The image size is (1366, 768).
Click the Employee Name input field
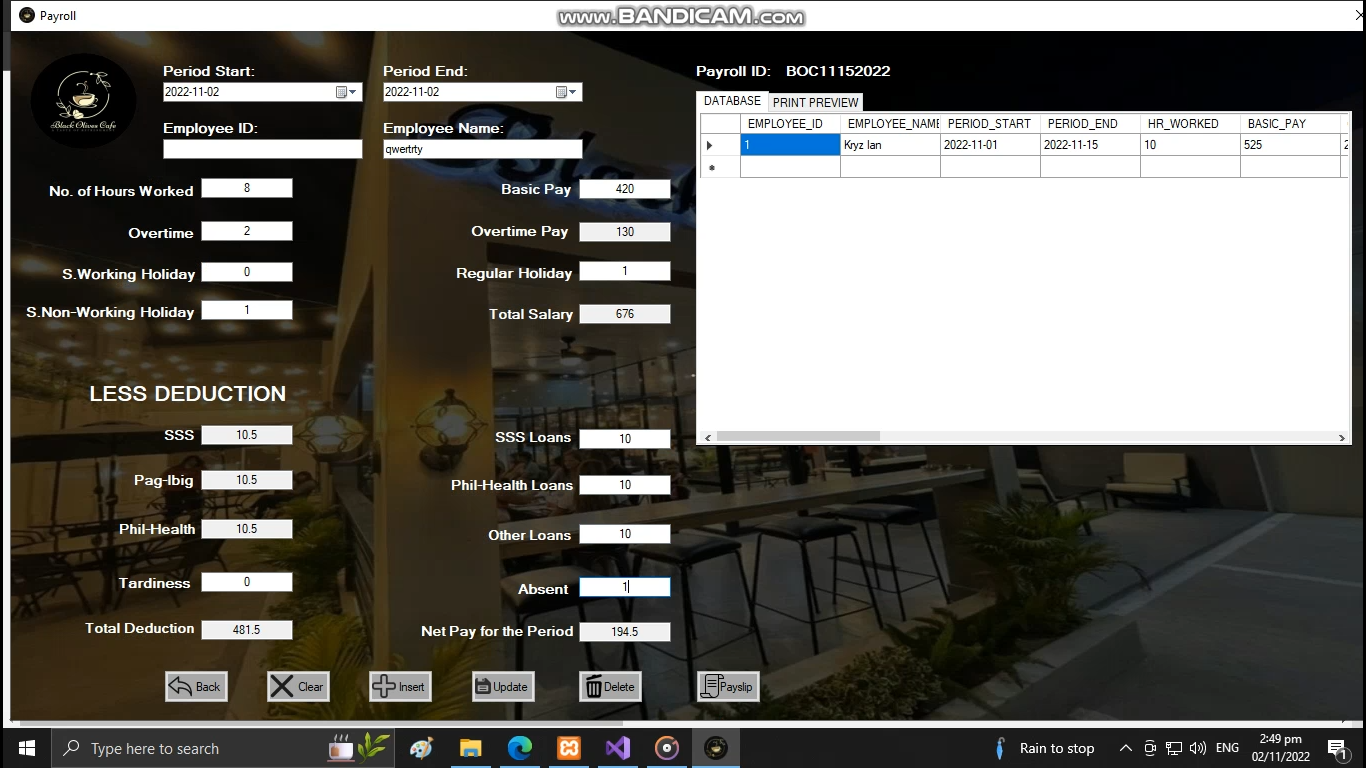coord(483,149)
